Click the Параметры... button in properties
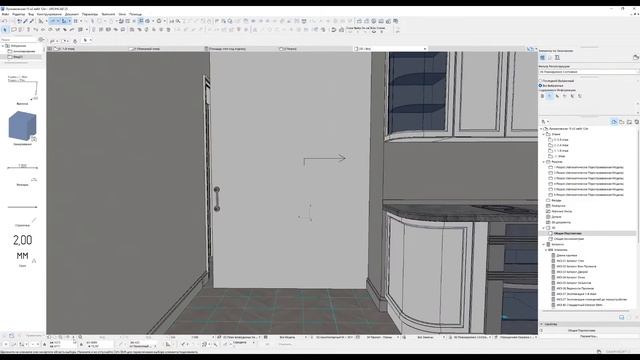 click(x=588, y=336)
